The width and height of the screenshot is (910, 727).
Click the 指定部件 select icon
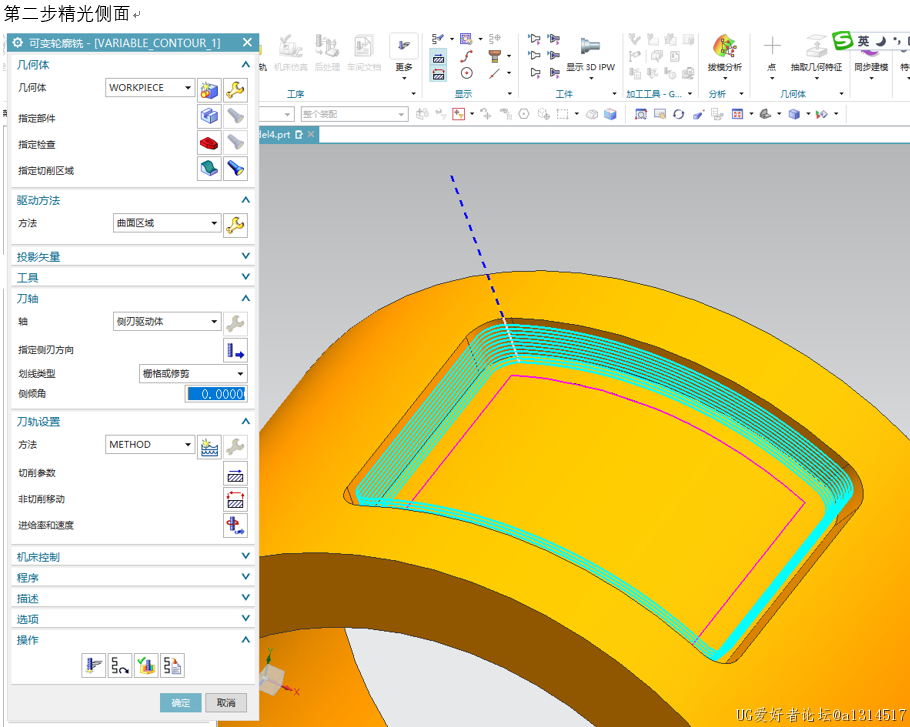[x=209, y=117]
